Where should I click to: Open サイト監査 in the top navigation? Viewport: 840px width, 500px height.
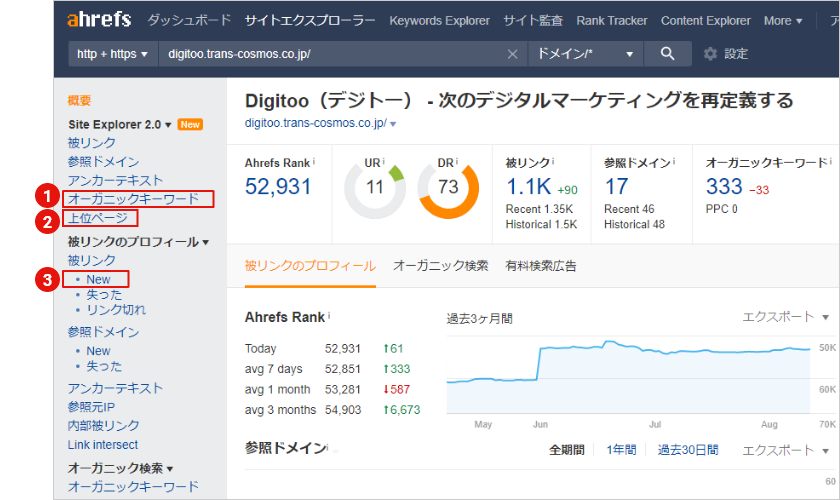coord(533,21)
